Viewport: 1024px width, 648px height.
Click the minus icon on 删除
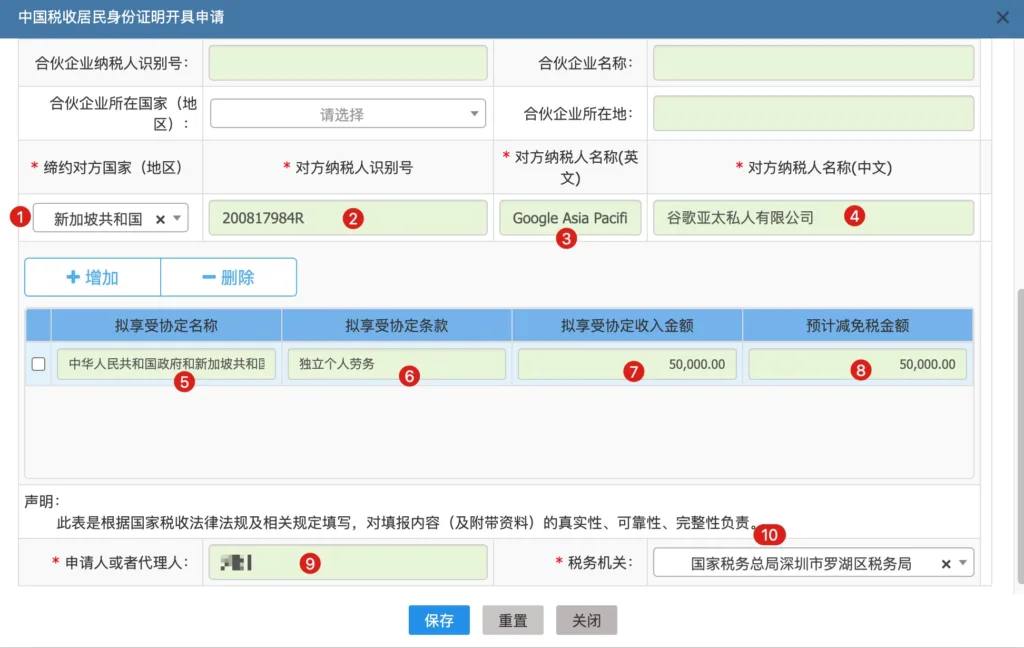[209, 277]
